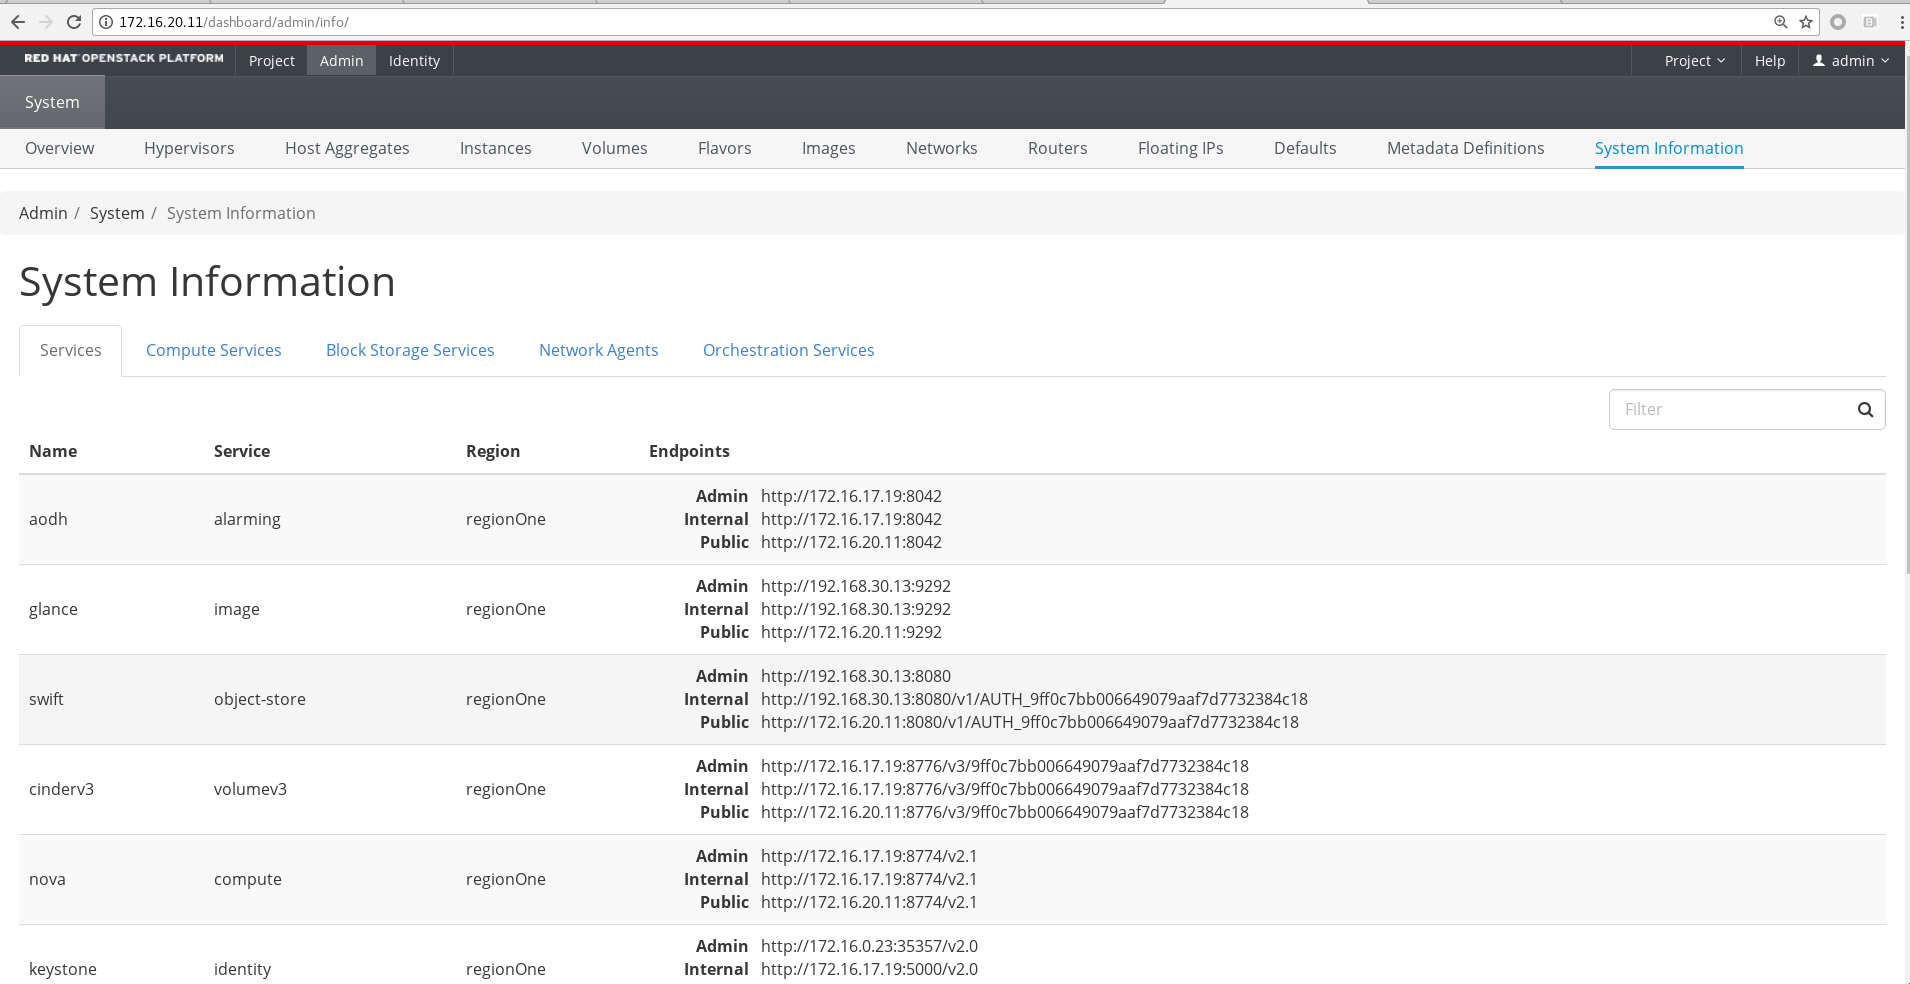Open the Project menu in the top bar
The width and height of the screenshot is (1910, 984).
pyautogui.click(x=272, y=61)
